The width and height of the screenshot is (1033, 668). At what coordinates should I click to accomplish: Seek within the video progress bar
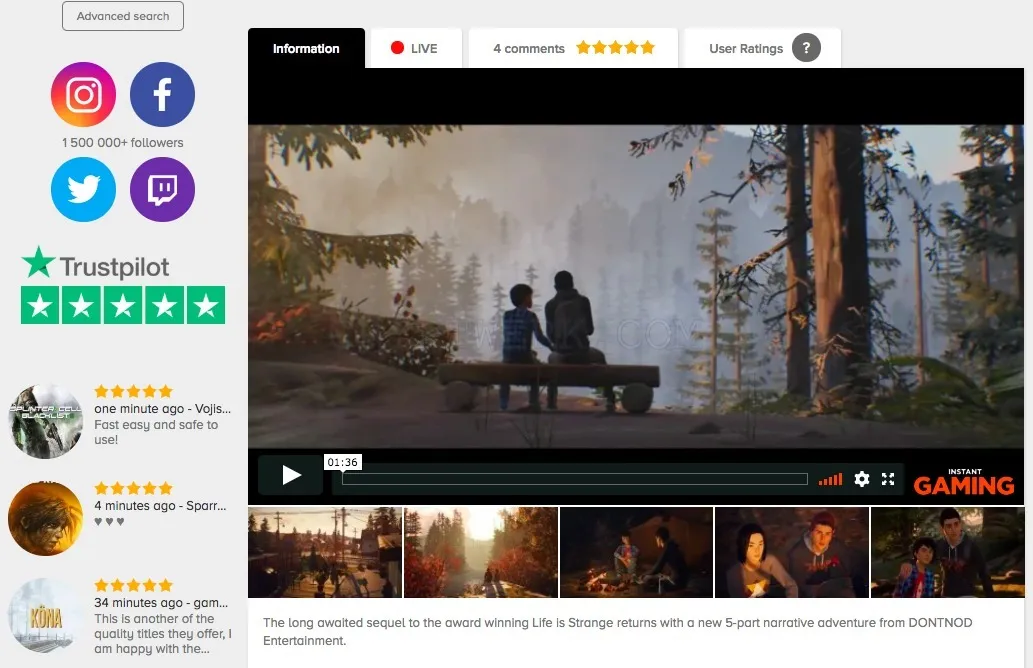tap(574, 479)
